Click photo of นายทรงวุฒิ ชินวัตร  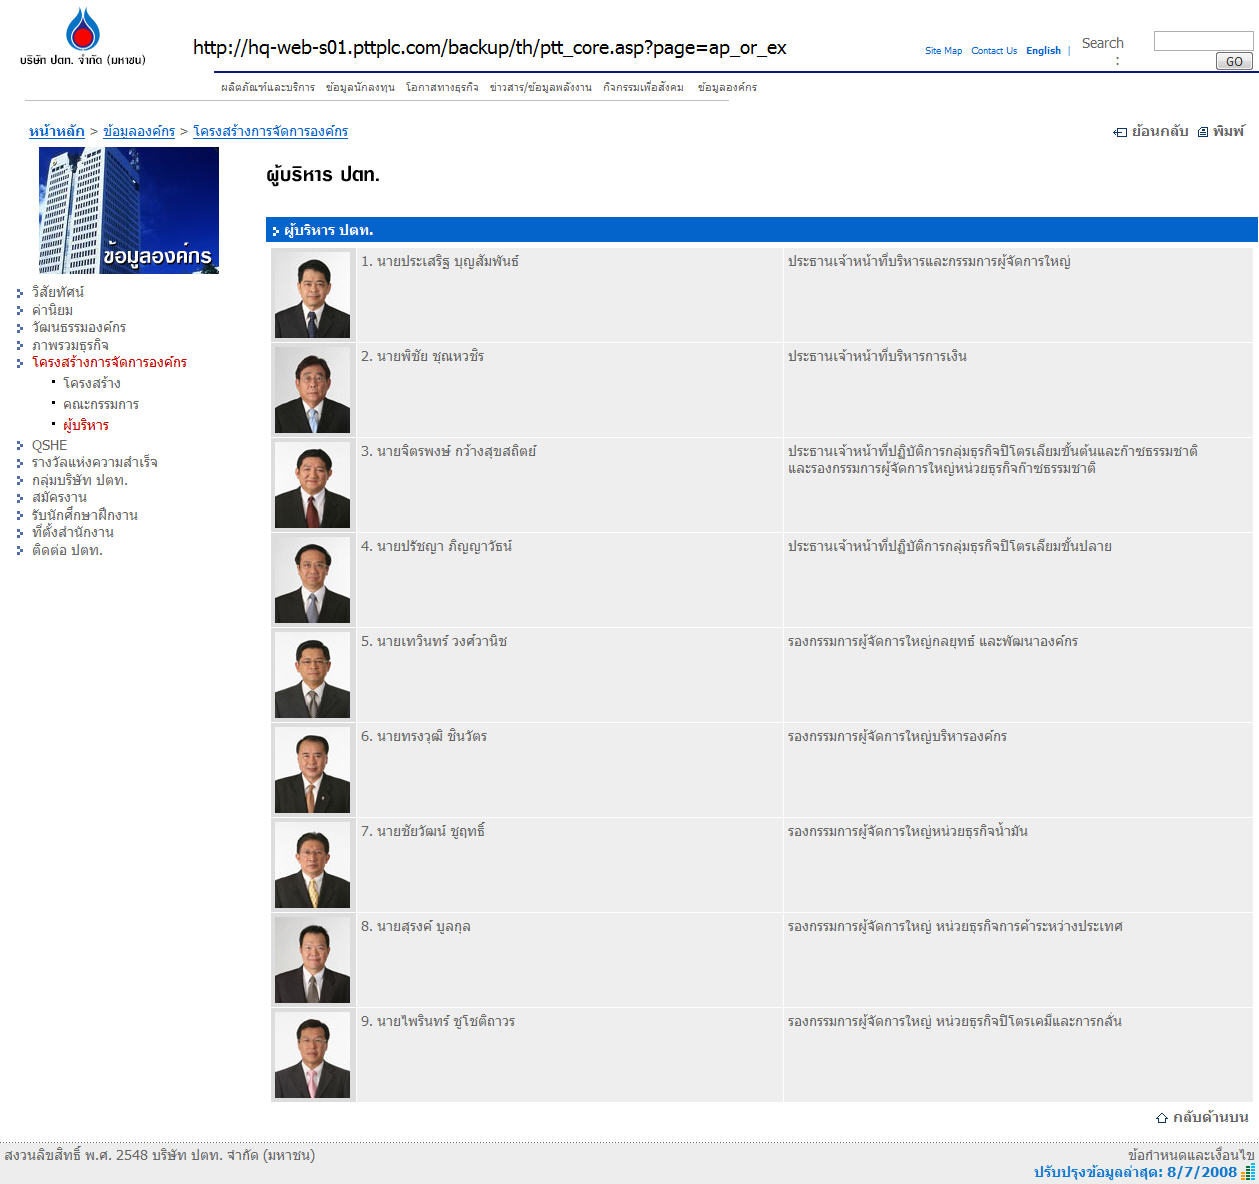coord(313,770)
